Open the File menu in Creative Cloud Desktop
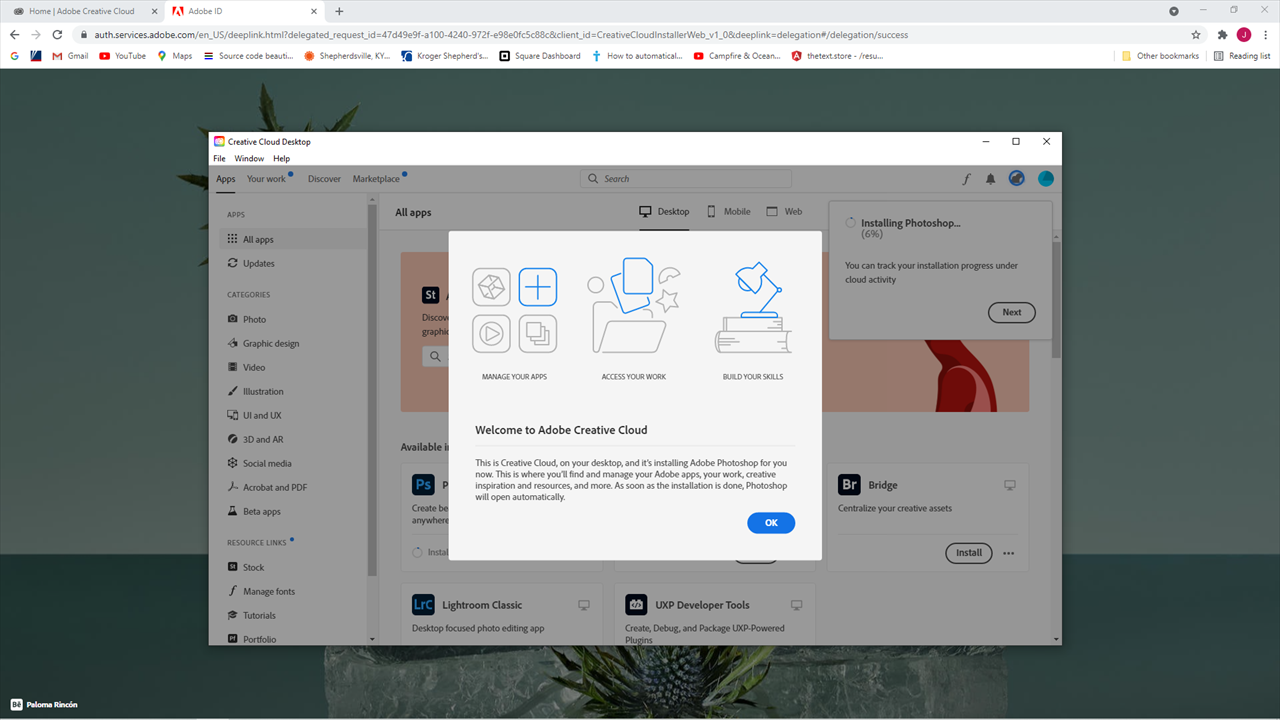The height and width of the screenshot is (720, 1280). point(219,158)
